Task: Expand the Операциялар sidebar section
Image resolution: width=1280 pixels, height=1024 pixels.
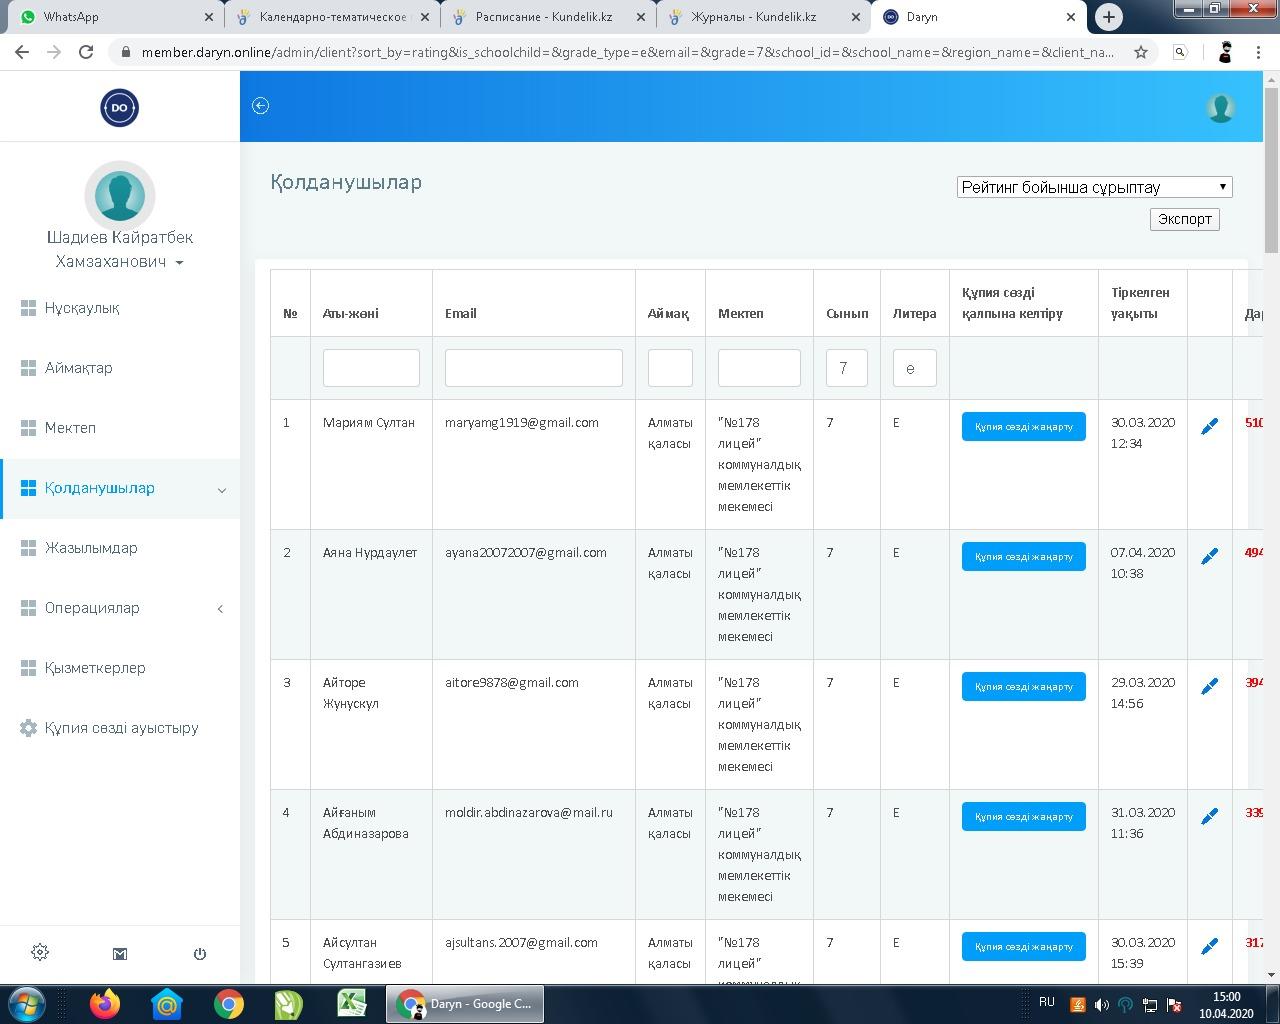Action: tap(220, 608)
